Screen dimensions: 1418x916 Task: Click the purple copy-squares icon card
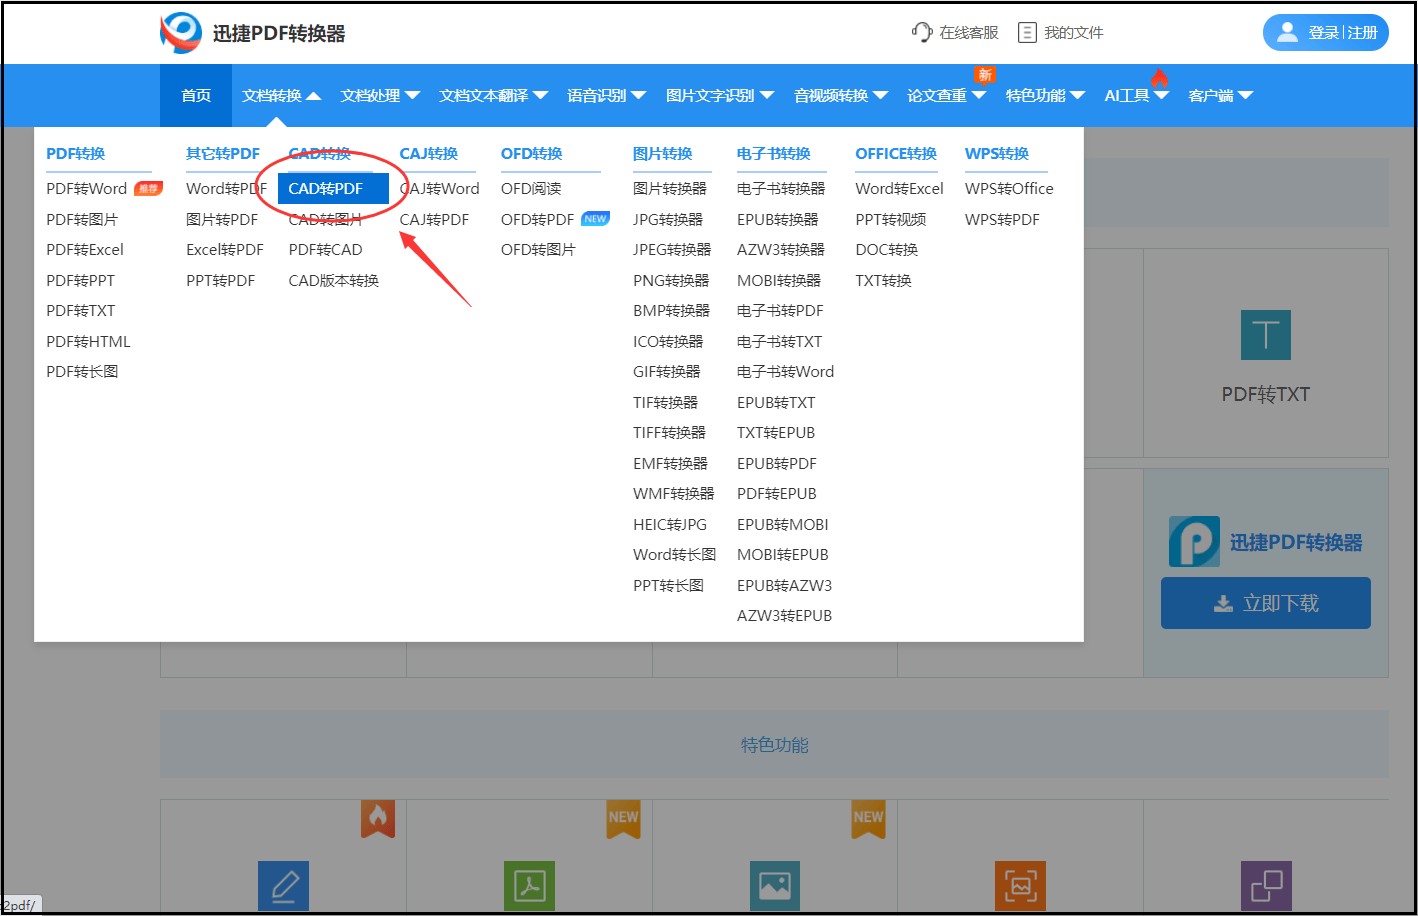[1267, 885]
